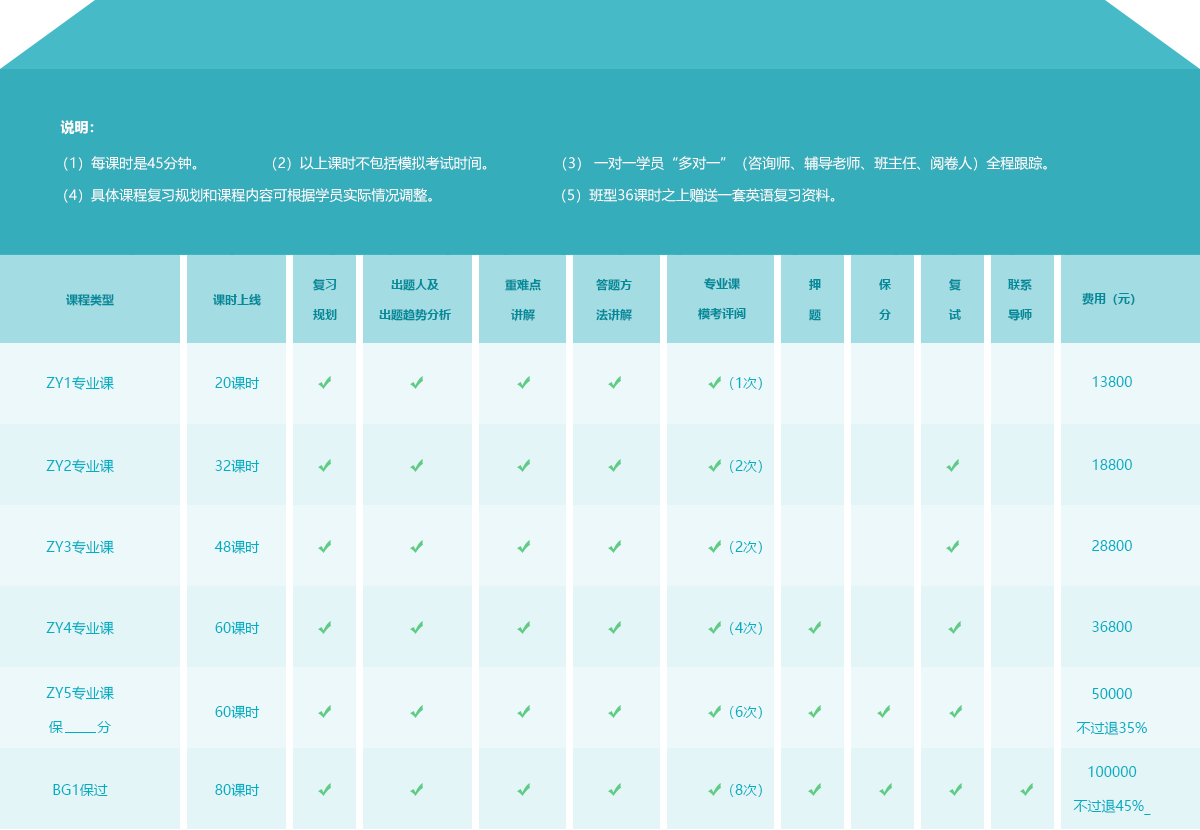Image resolution: width=1200 pixels, height=830 pixels.
Task: Click the 出题趋势分析 checkmark in ZY1专业课 row
Action: click(x=417, y=382)
